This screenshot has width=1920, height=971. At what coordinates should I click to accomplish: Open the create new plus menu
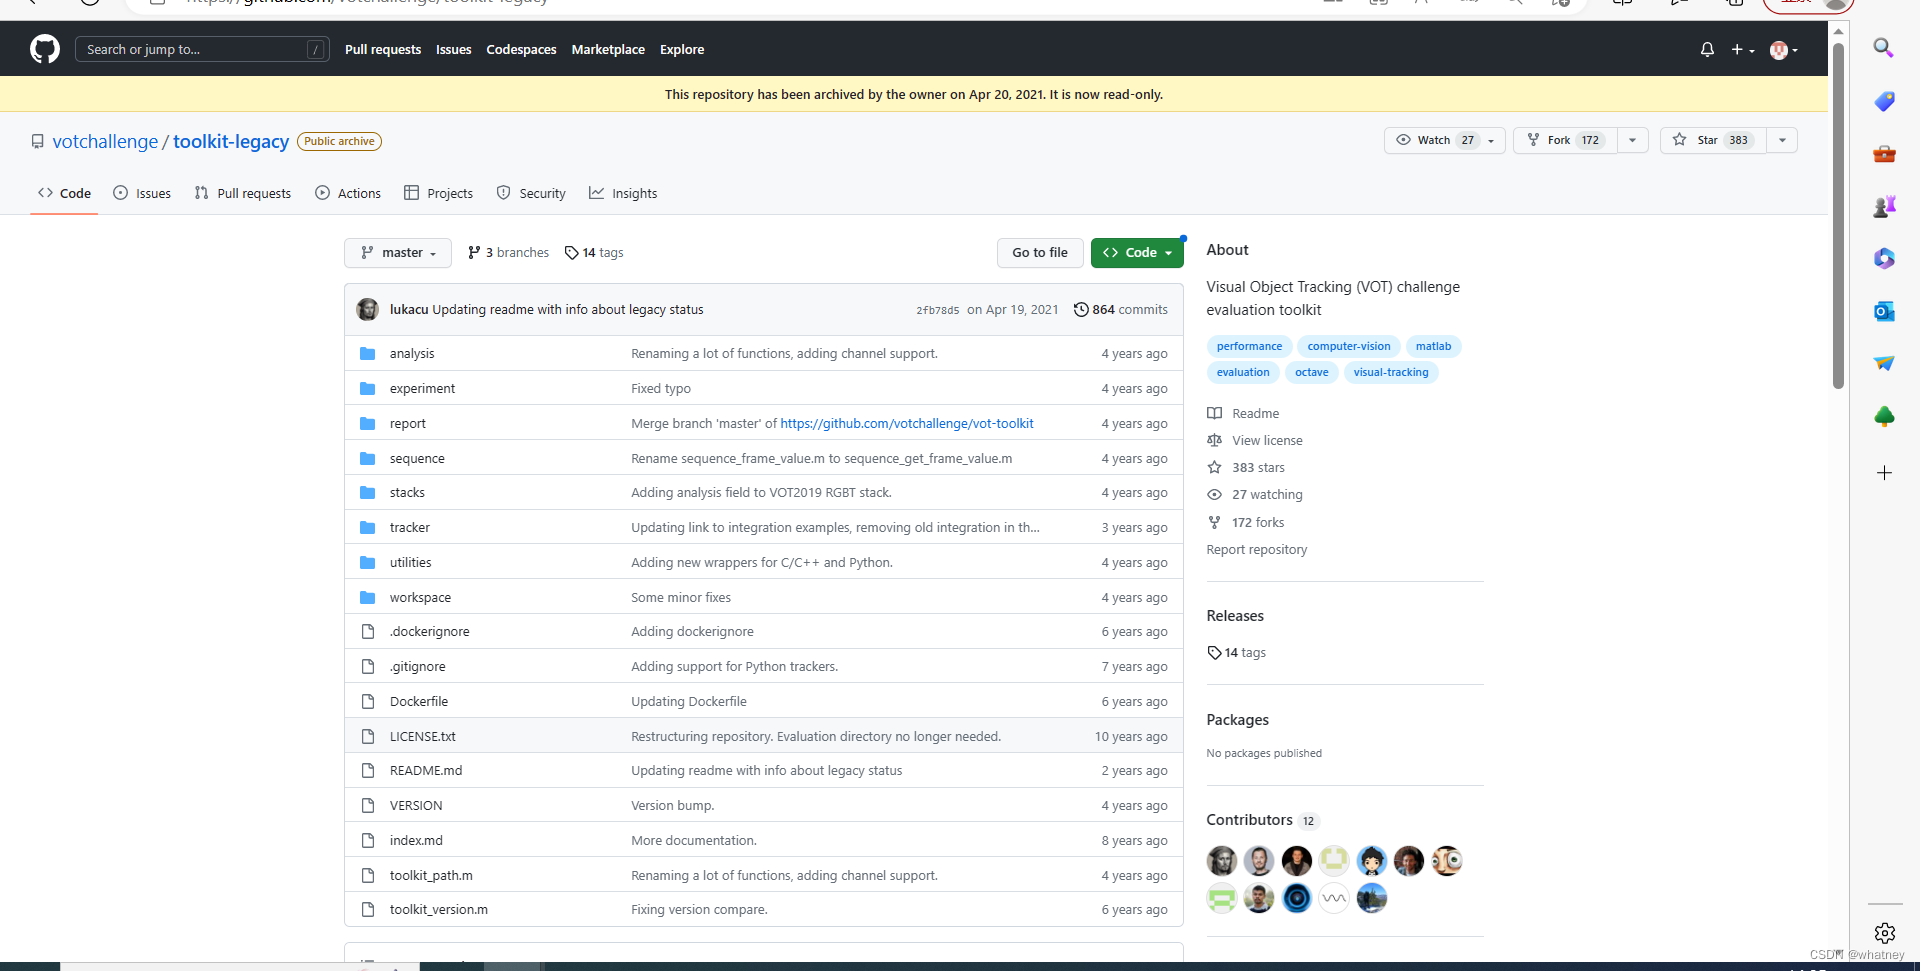coord(1743,49)
